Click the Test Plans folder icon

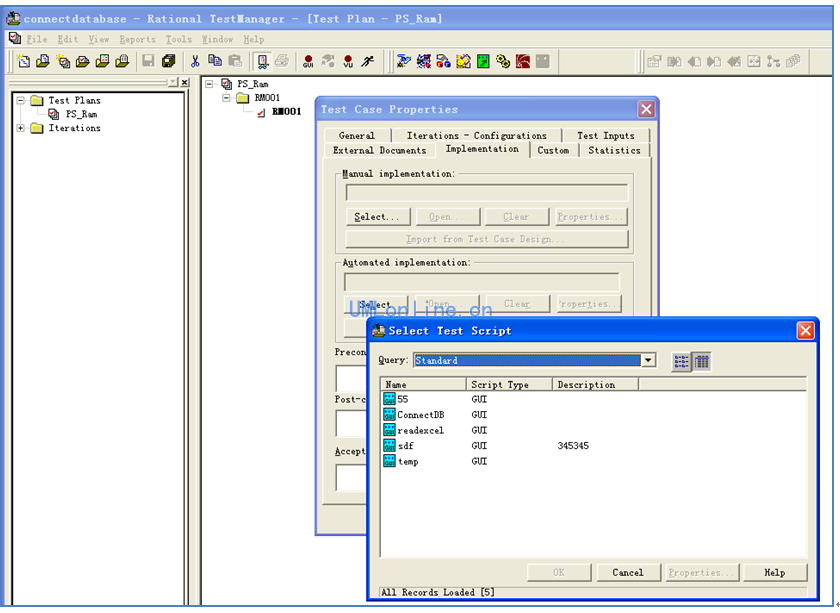[x=37, y=100]
